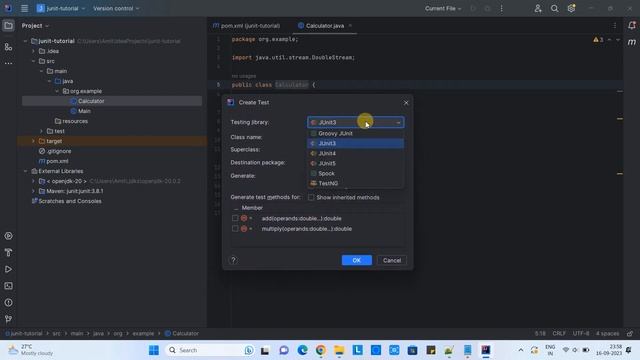Confirm with the OK button
640x360 pixels.
(x=356, y=260)
